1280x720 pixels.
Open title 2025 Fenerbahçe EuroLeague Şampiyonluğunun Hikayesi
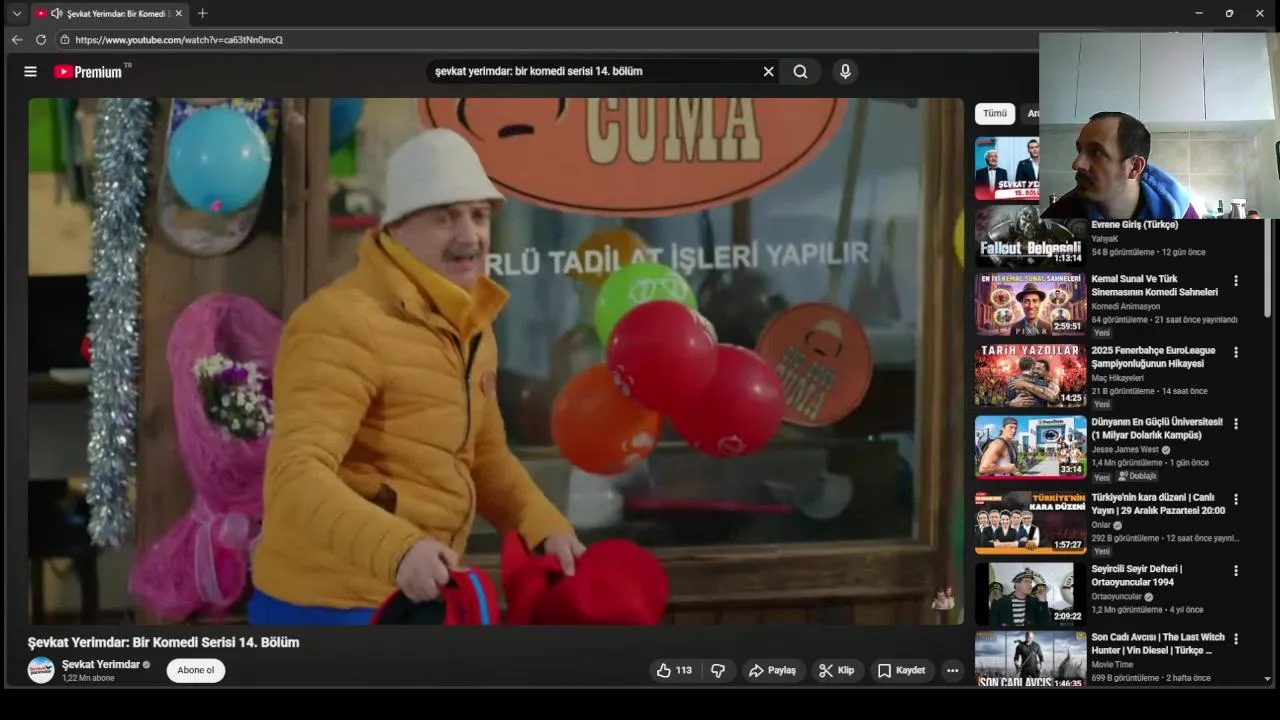1153,357
